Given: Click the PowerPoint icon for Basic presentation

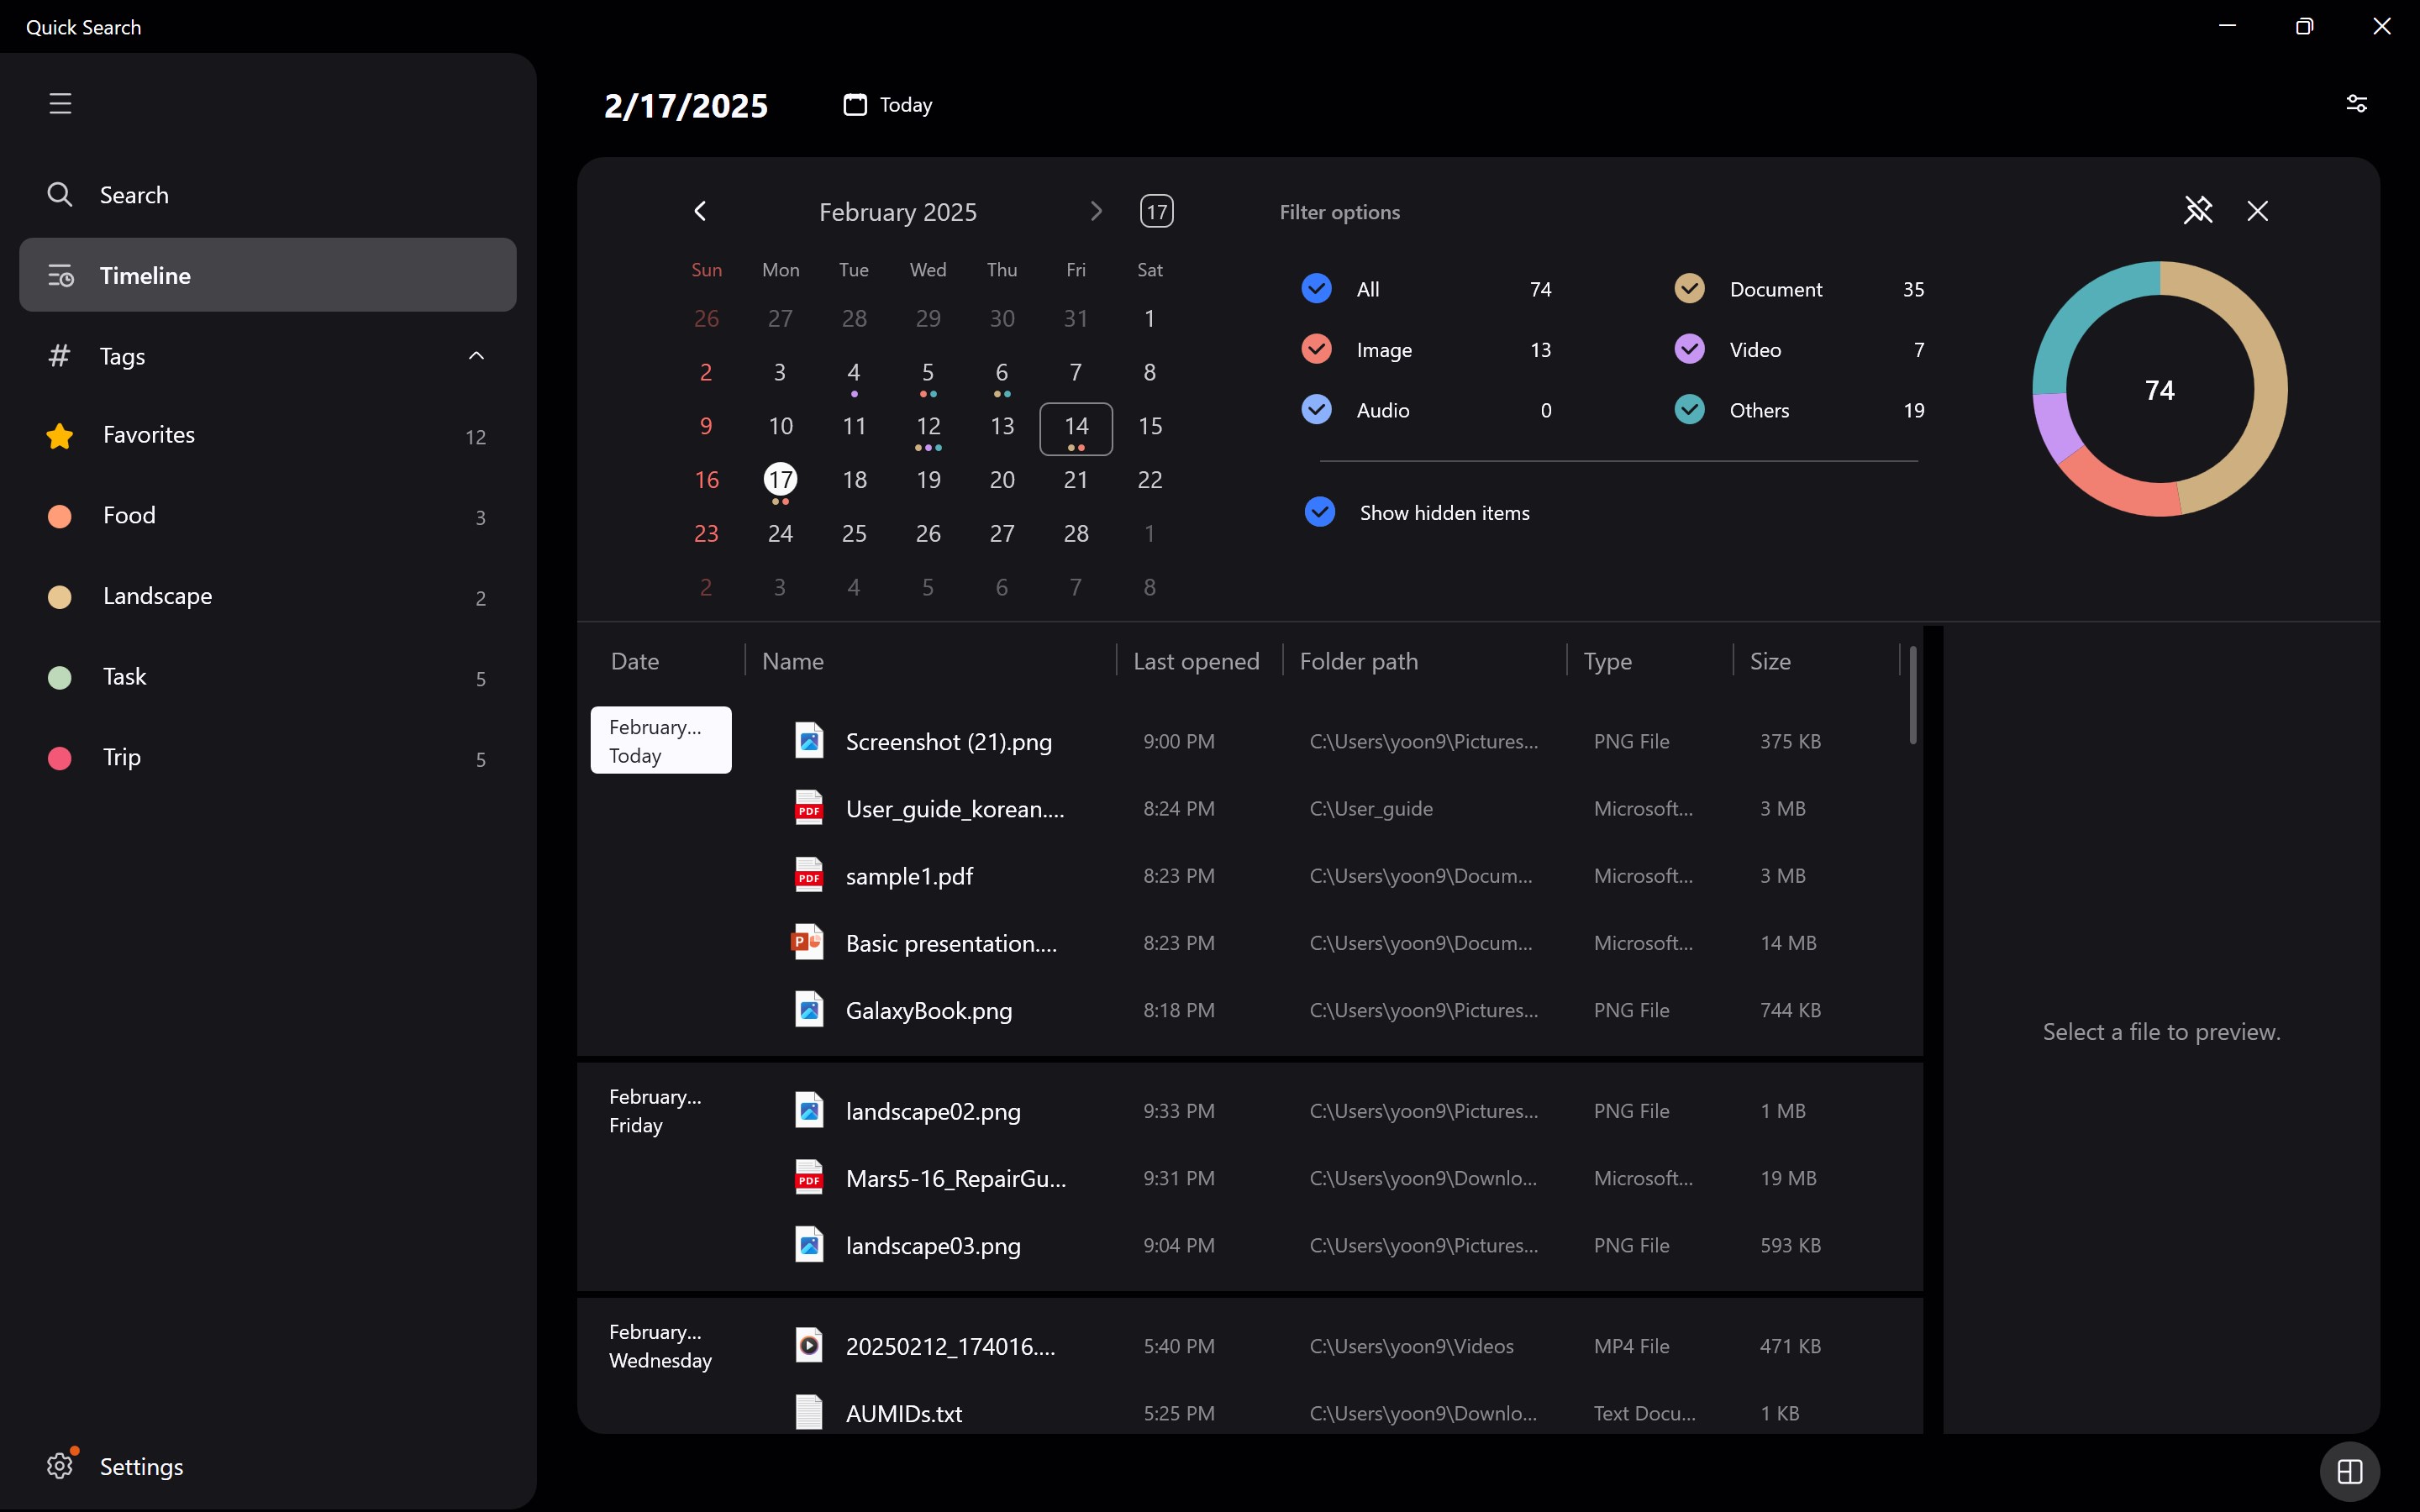Looking at the screenshot, I should point(807,942).
